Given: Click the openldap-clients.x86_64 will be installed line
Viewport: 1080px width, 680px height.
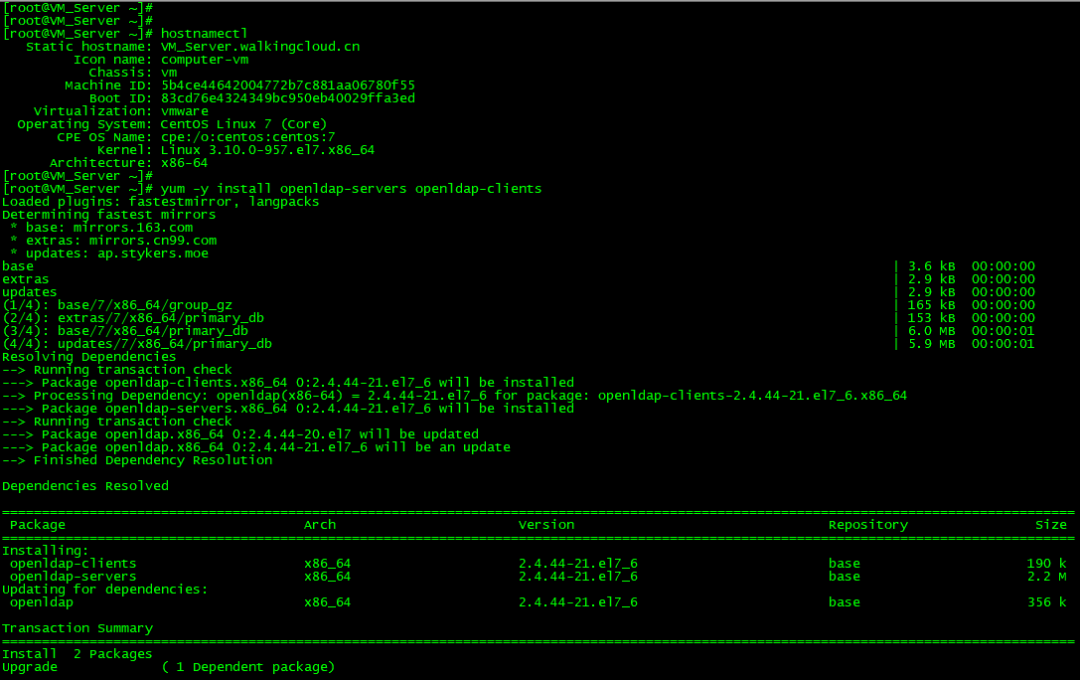Looking at the screenshot, I should click(288, 383).
